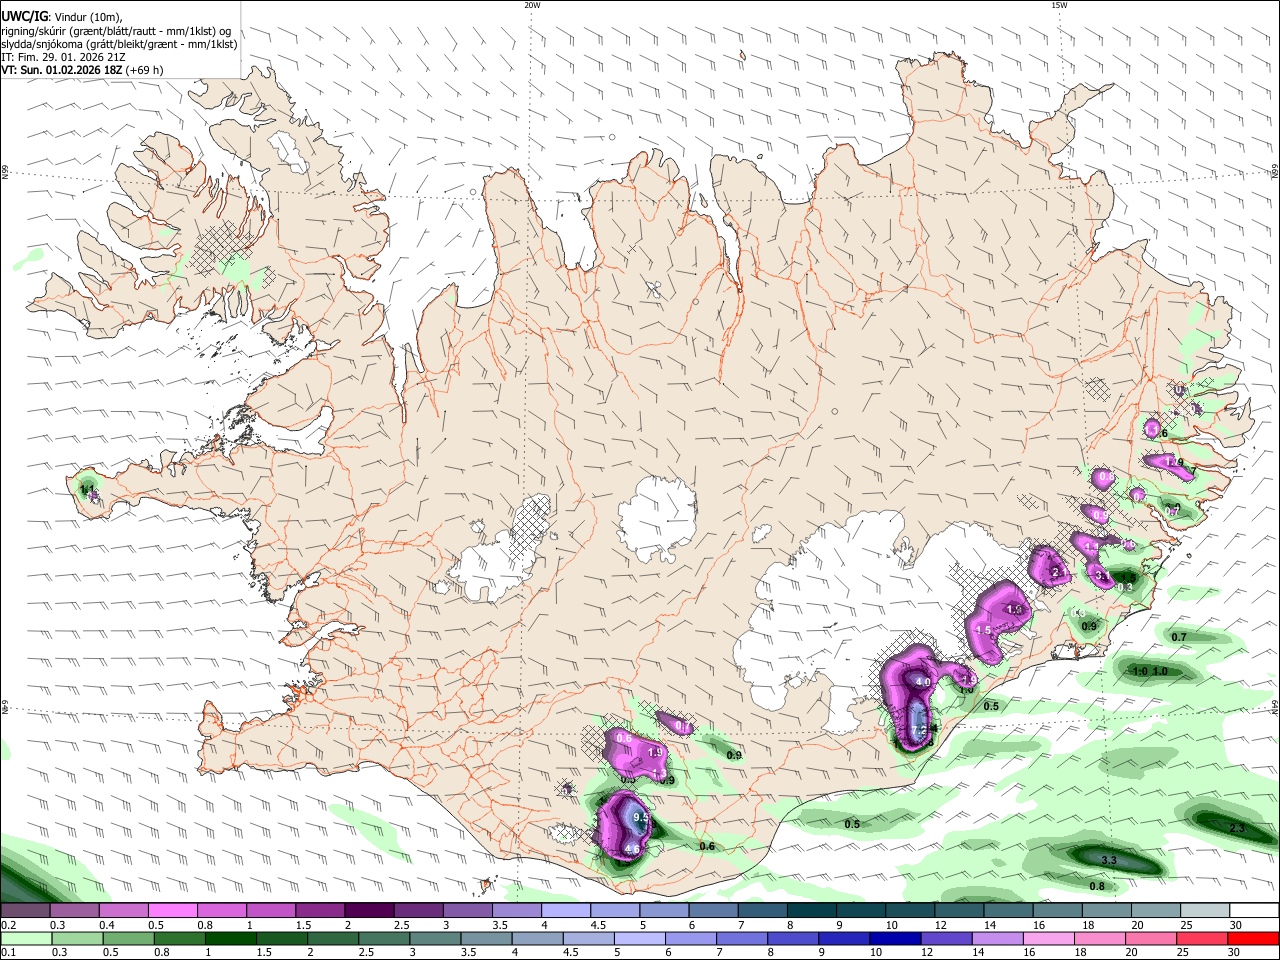
Task: Click the (+69 h) forecast offset text
Action: tap(146, 70)
